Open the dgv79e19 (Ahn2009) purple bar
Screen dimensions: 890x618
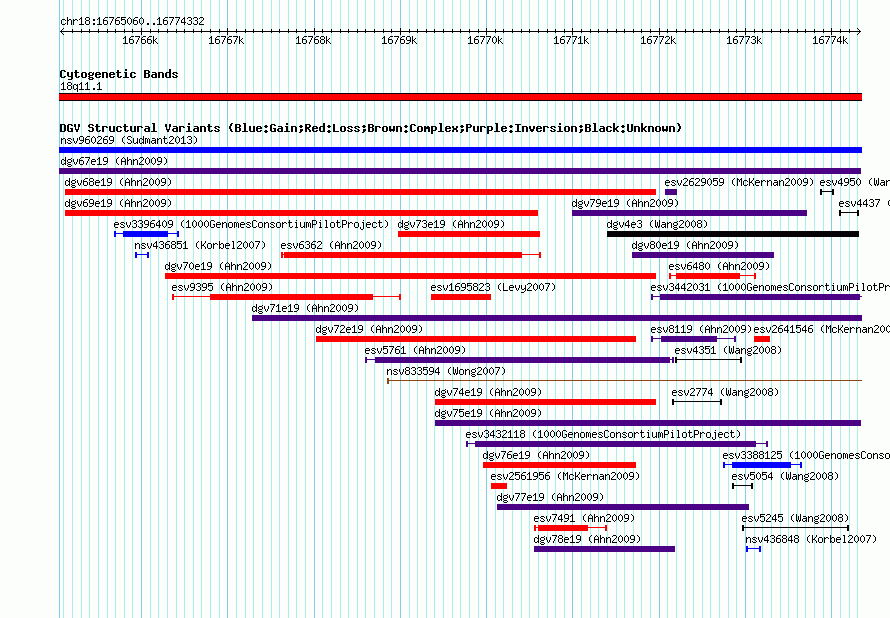(x=689, y=213)
